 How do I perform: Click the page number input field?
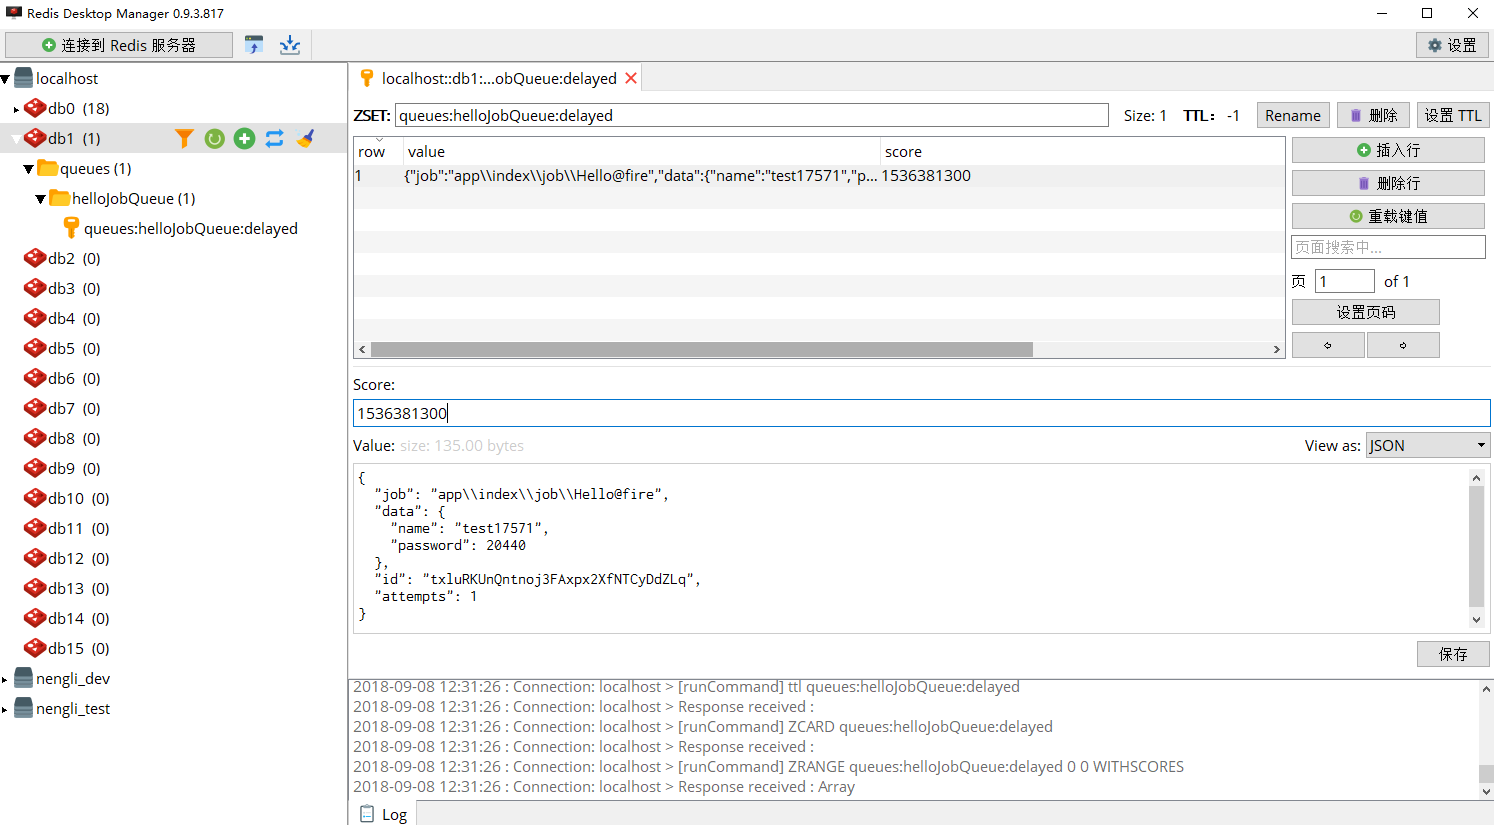click(1345, 281)
